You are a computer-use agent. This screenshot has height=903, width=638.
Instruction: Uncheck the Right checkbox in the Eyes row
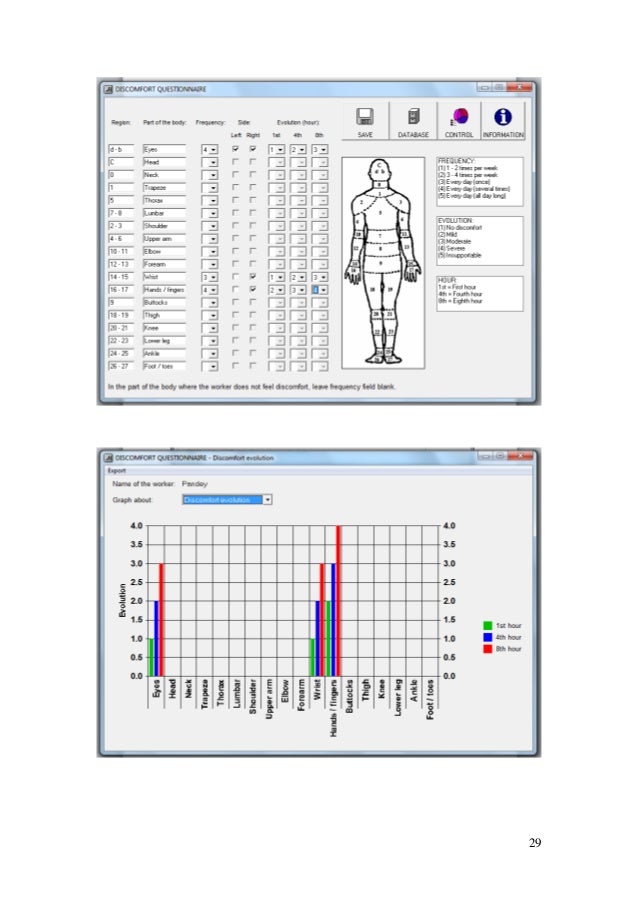coord(253,149)
